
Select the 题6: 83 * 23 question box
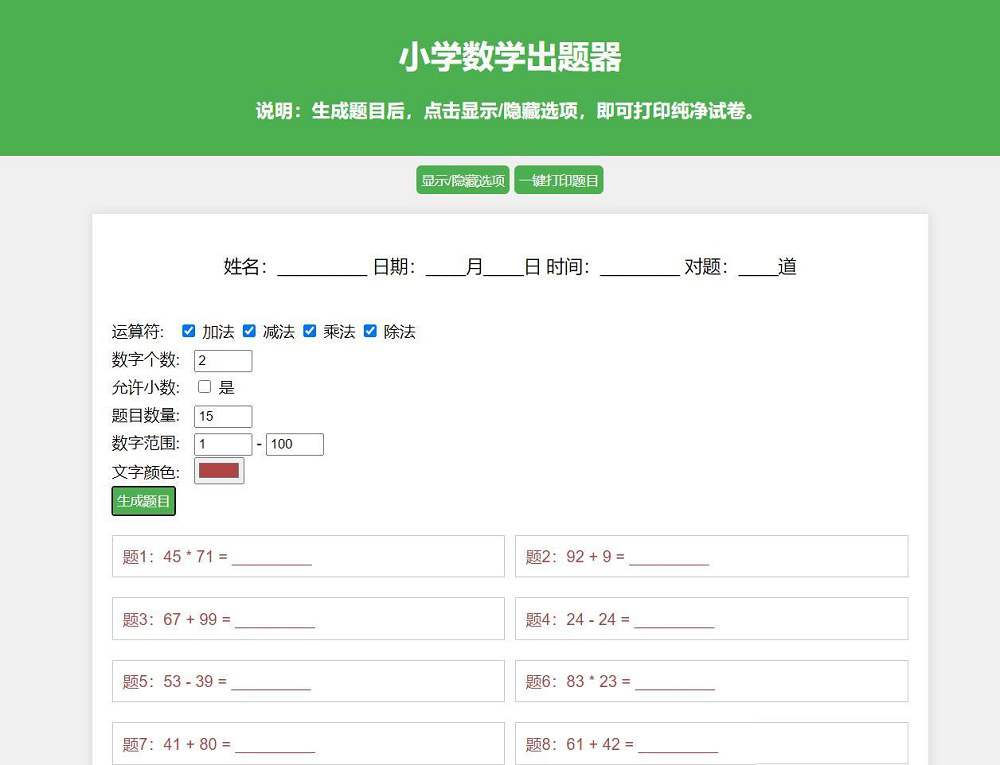click(711, 680)
